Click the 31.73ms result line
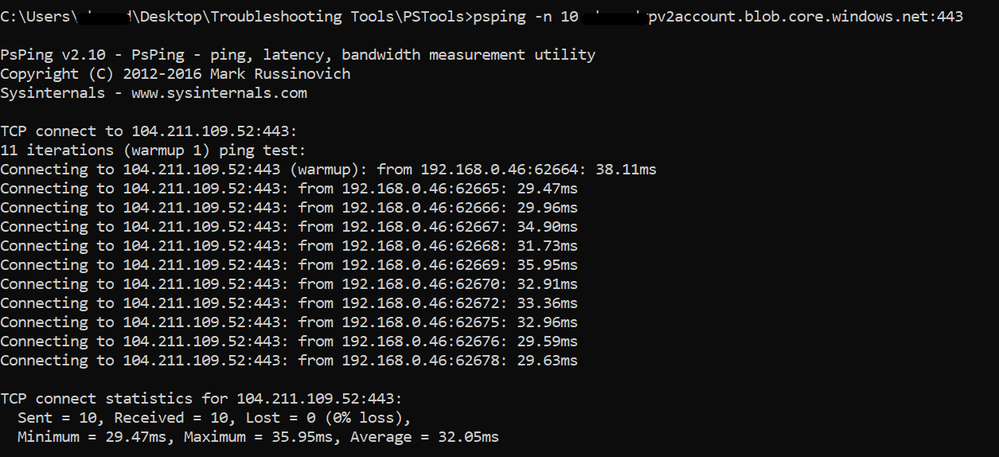This screenshot has width=999, height=457. (289, 246)
